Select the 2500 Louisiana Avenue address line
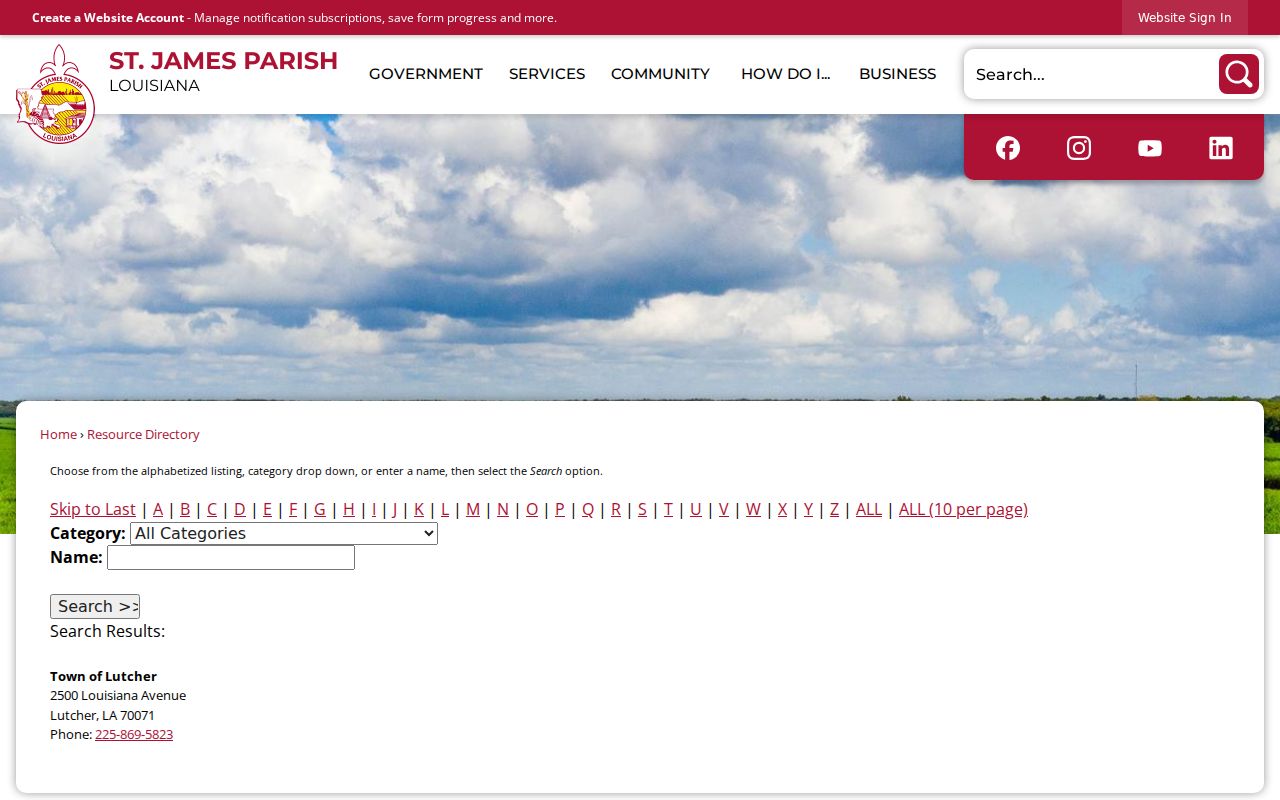The image size is (1280, 800). [118, 696]
